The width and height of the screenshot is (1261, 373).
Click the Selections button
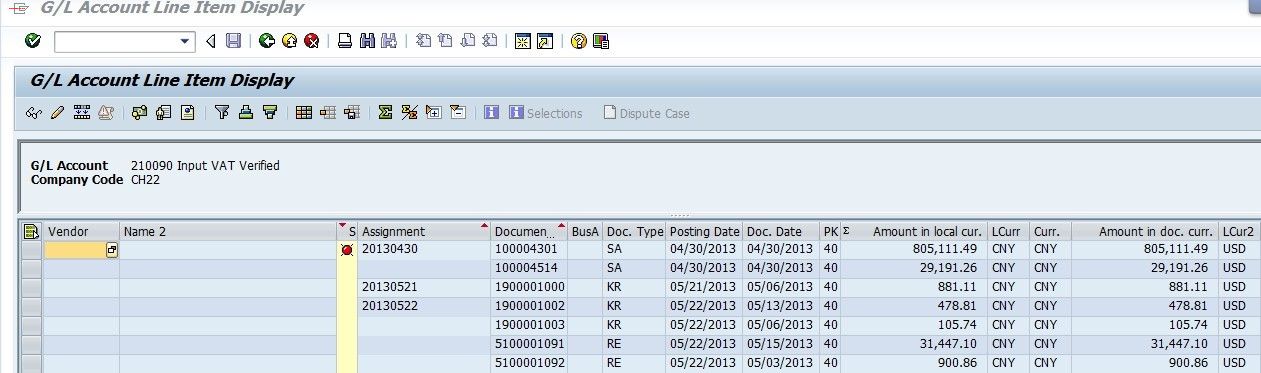(546, 113)
